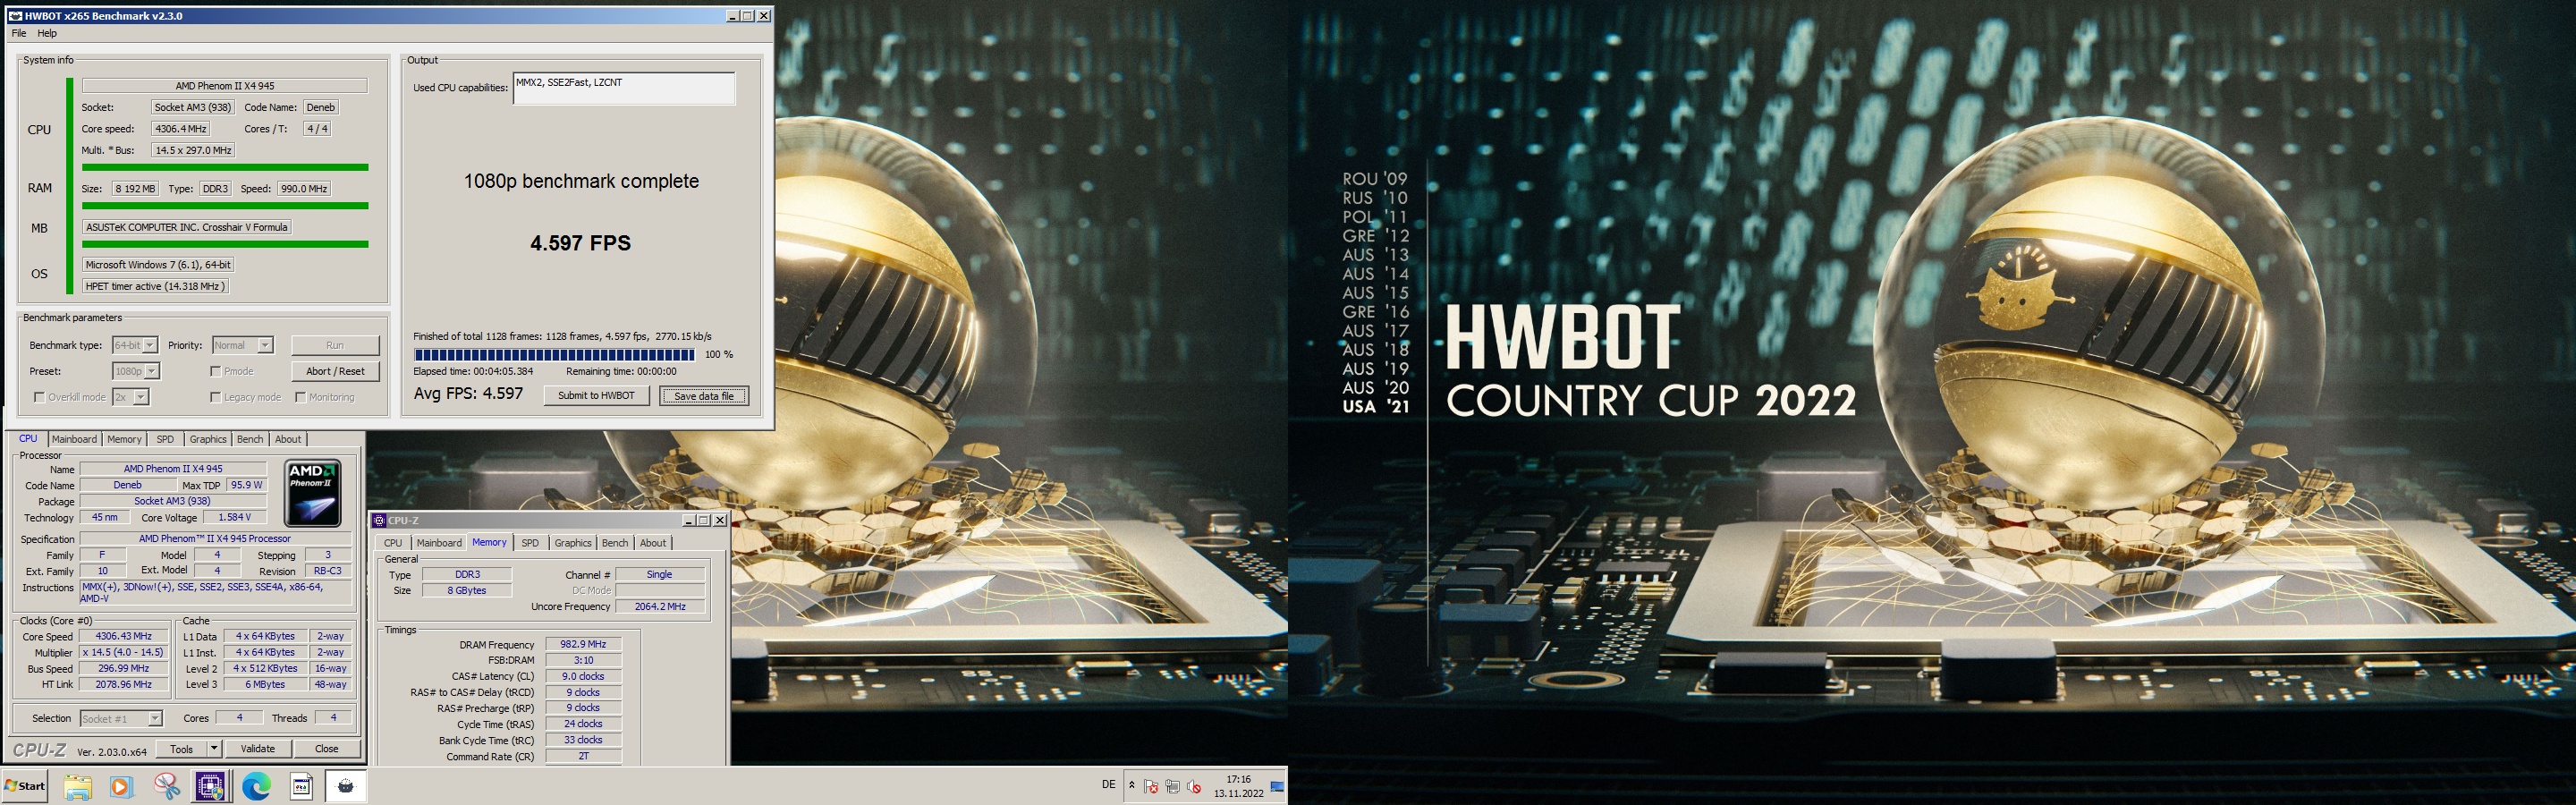Click the CPU-Z title bar icon
Image resolution: width=2576 pixels, height=805 pixels.
tap(379, 521)
